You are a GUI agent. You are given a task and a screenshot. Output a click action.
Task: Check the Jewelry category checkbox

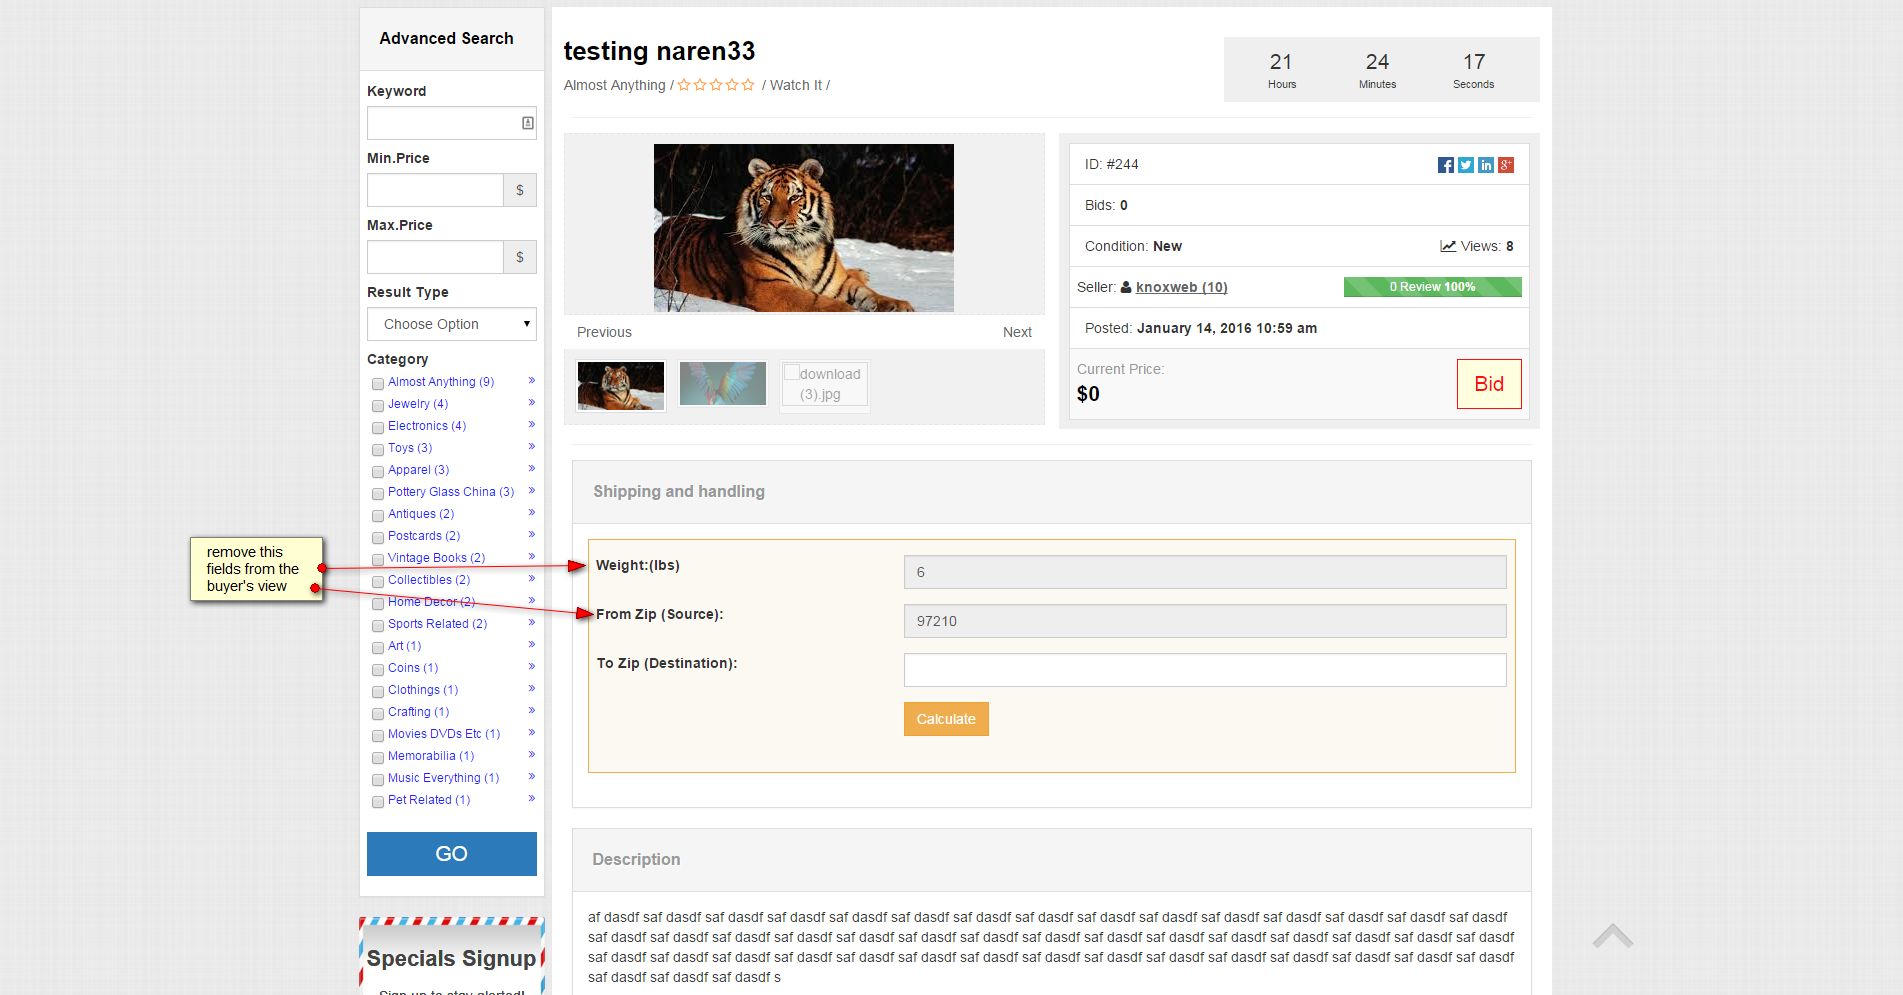pyautogui.click(x=378, y=406)
